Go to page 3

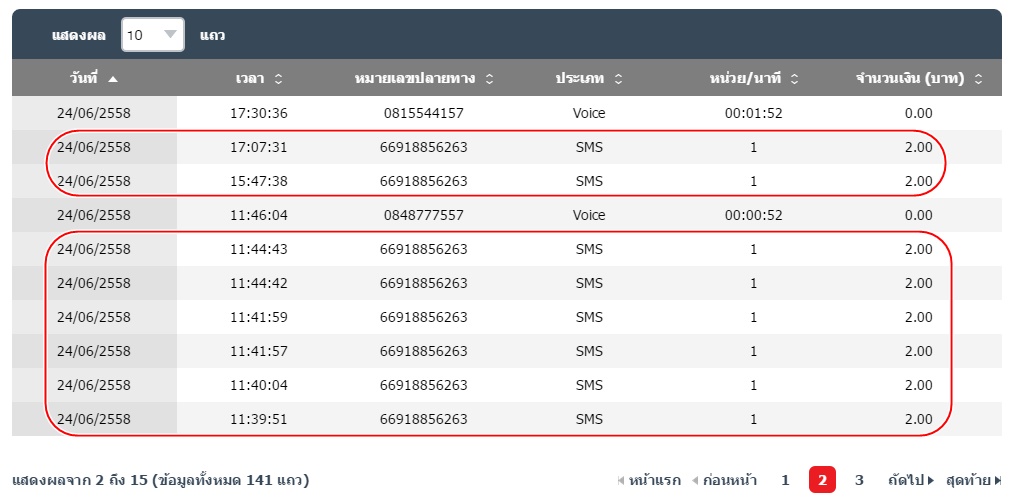coord(859,480)
